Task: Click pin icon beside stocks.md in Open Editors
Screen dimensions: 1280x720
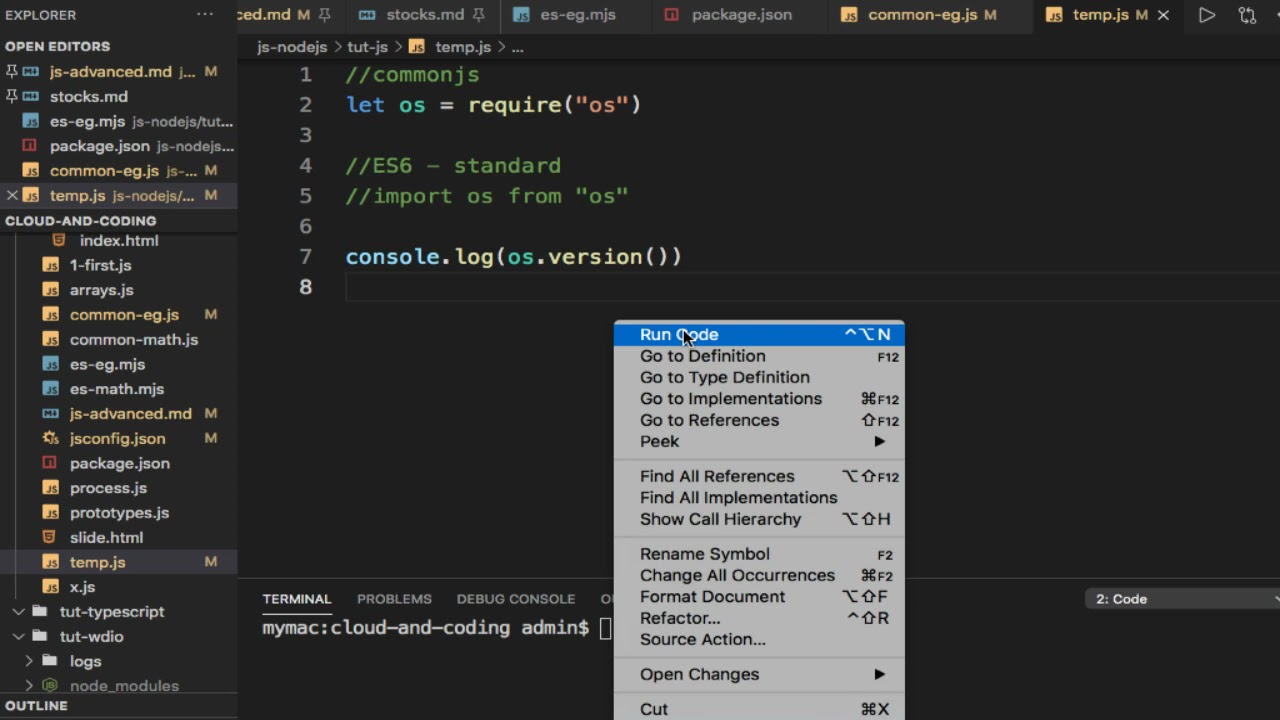Action: [x=12, y=97]
